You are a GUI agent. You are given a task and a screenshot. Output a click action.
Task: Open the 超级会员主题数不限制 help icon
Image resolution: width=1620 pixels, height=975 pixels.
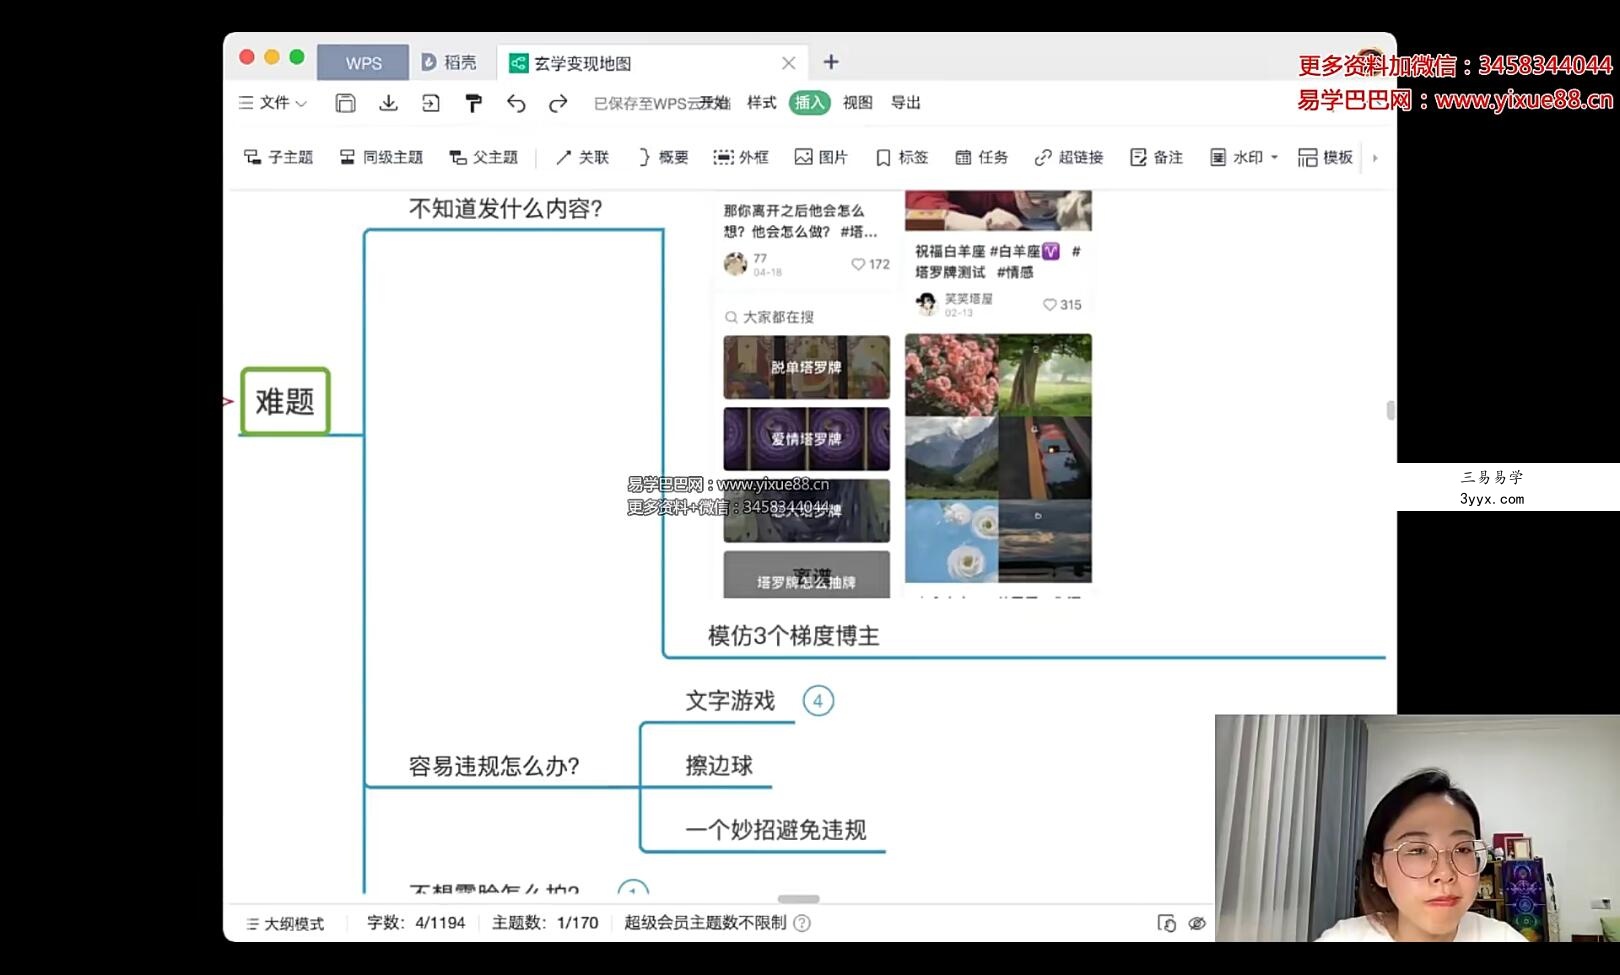802,923
